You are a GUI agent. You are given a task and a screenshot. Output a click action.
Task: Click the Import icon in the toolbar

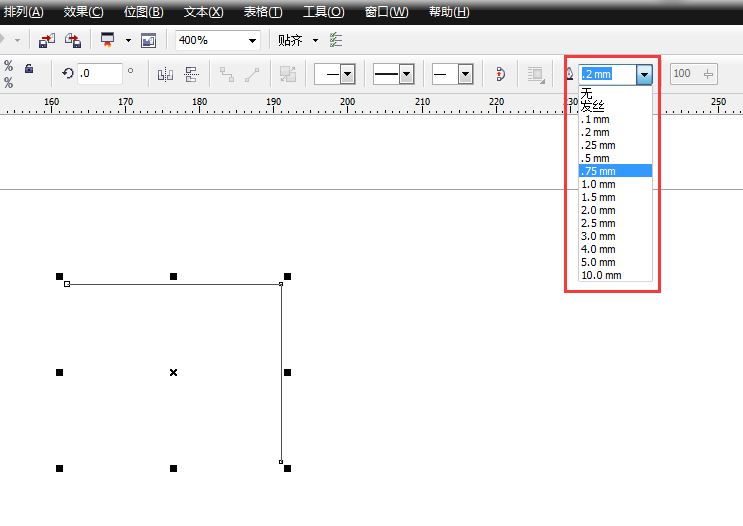46,41
